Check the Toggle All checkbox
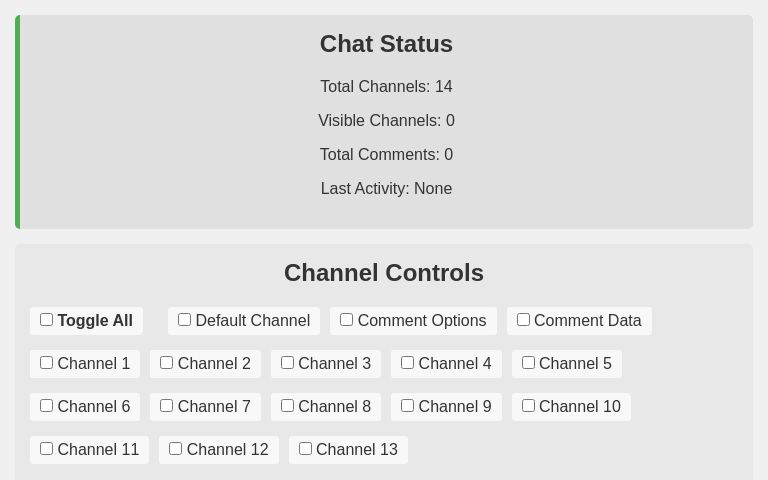 point(47,320)
